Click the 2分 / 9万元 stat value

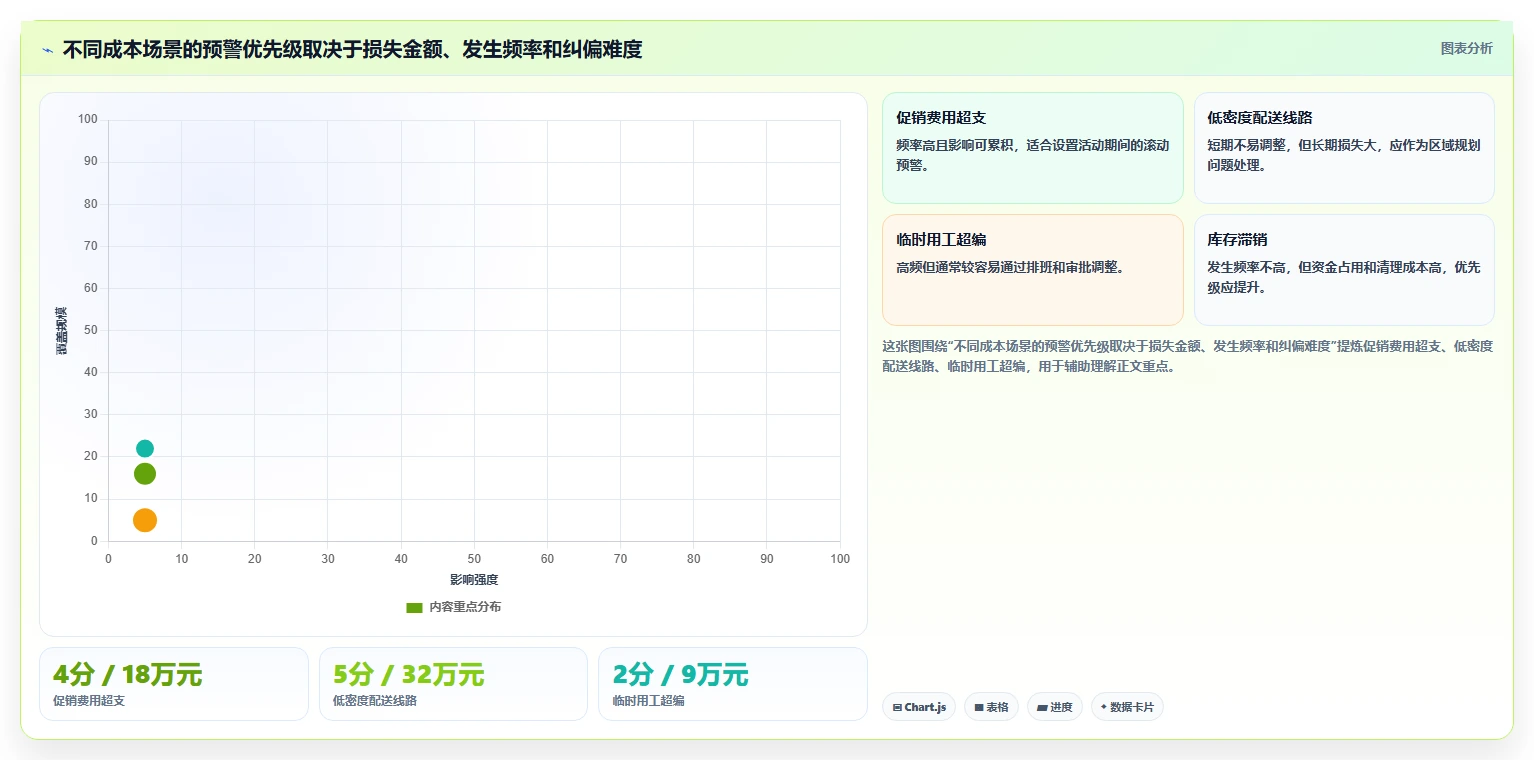[680, 675]
